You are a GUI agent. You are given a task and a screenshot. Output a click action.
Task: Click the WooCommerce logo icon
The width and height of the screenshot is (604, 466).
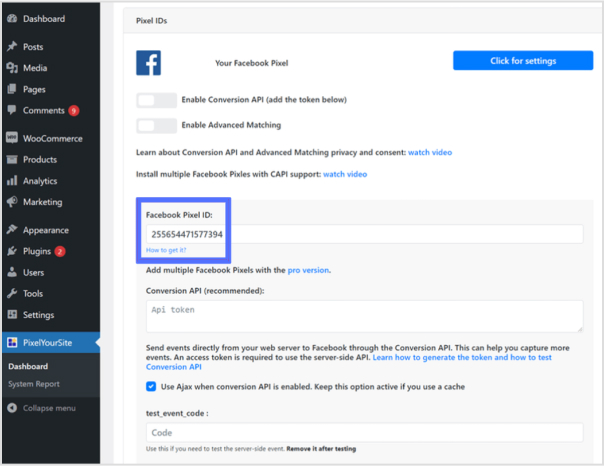[12, 138]
